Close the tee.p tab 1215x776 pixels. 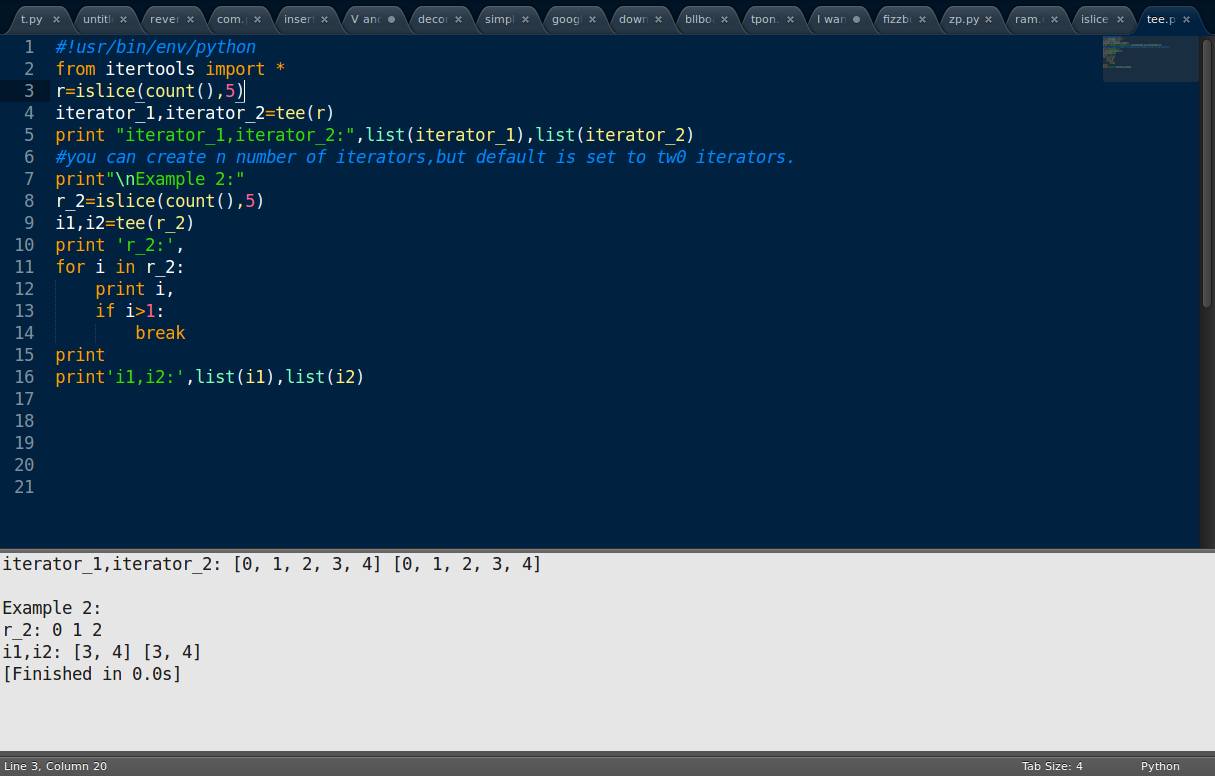click(1188, 20)
